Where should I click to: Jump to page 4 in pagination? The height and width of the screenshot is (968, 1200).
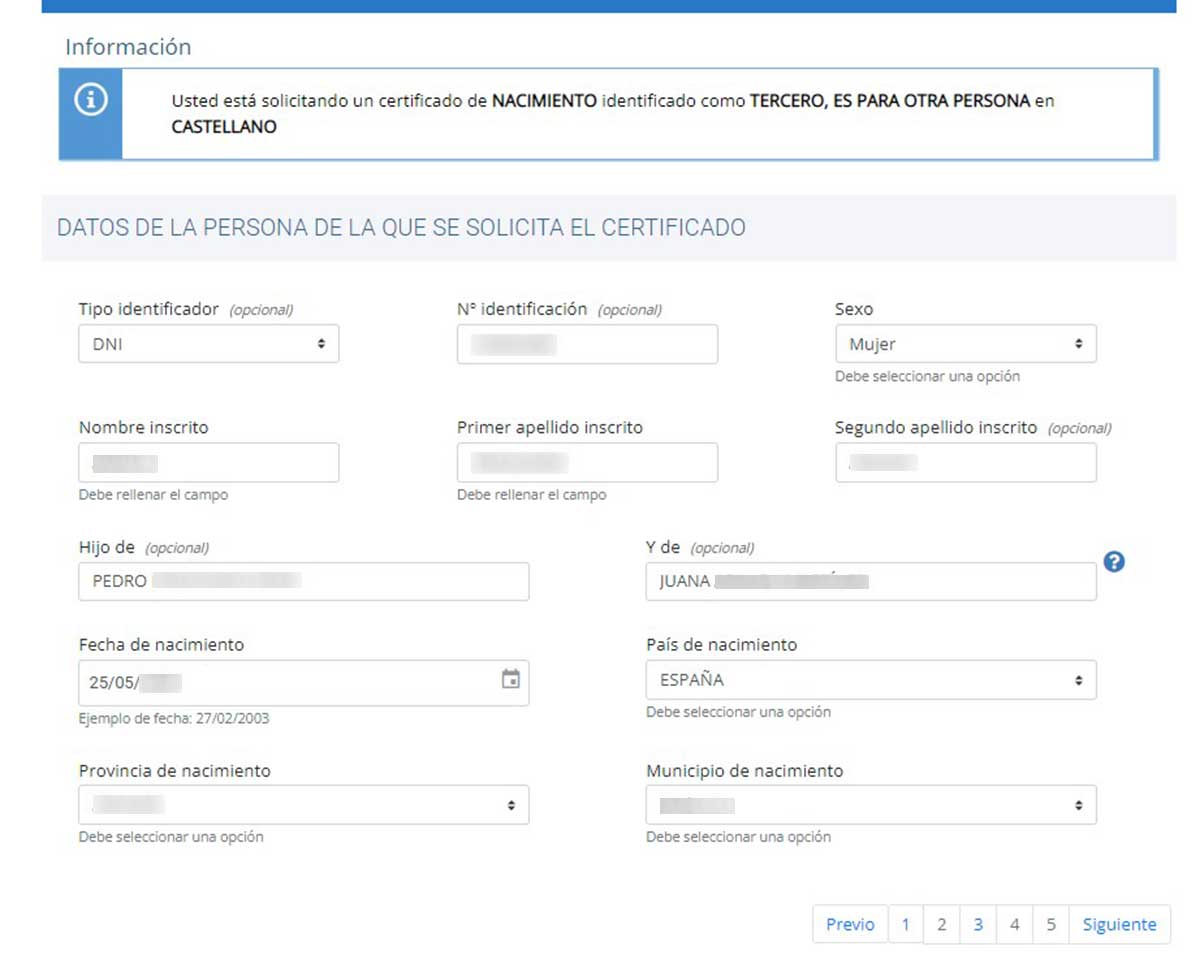1014,925
